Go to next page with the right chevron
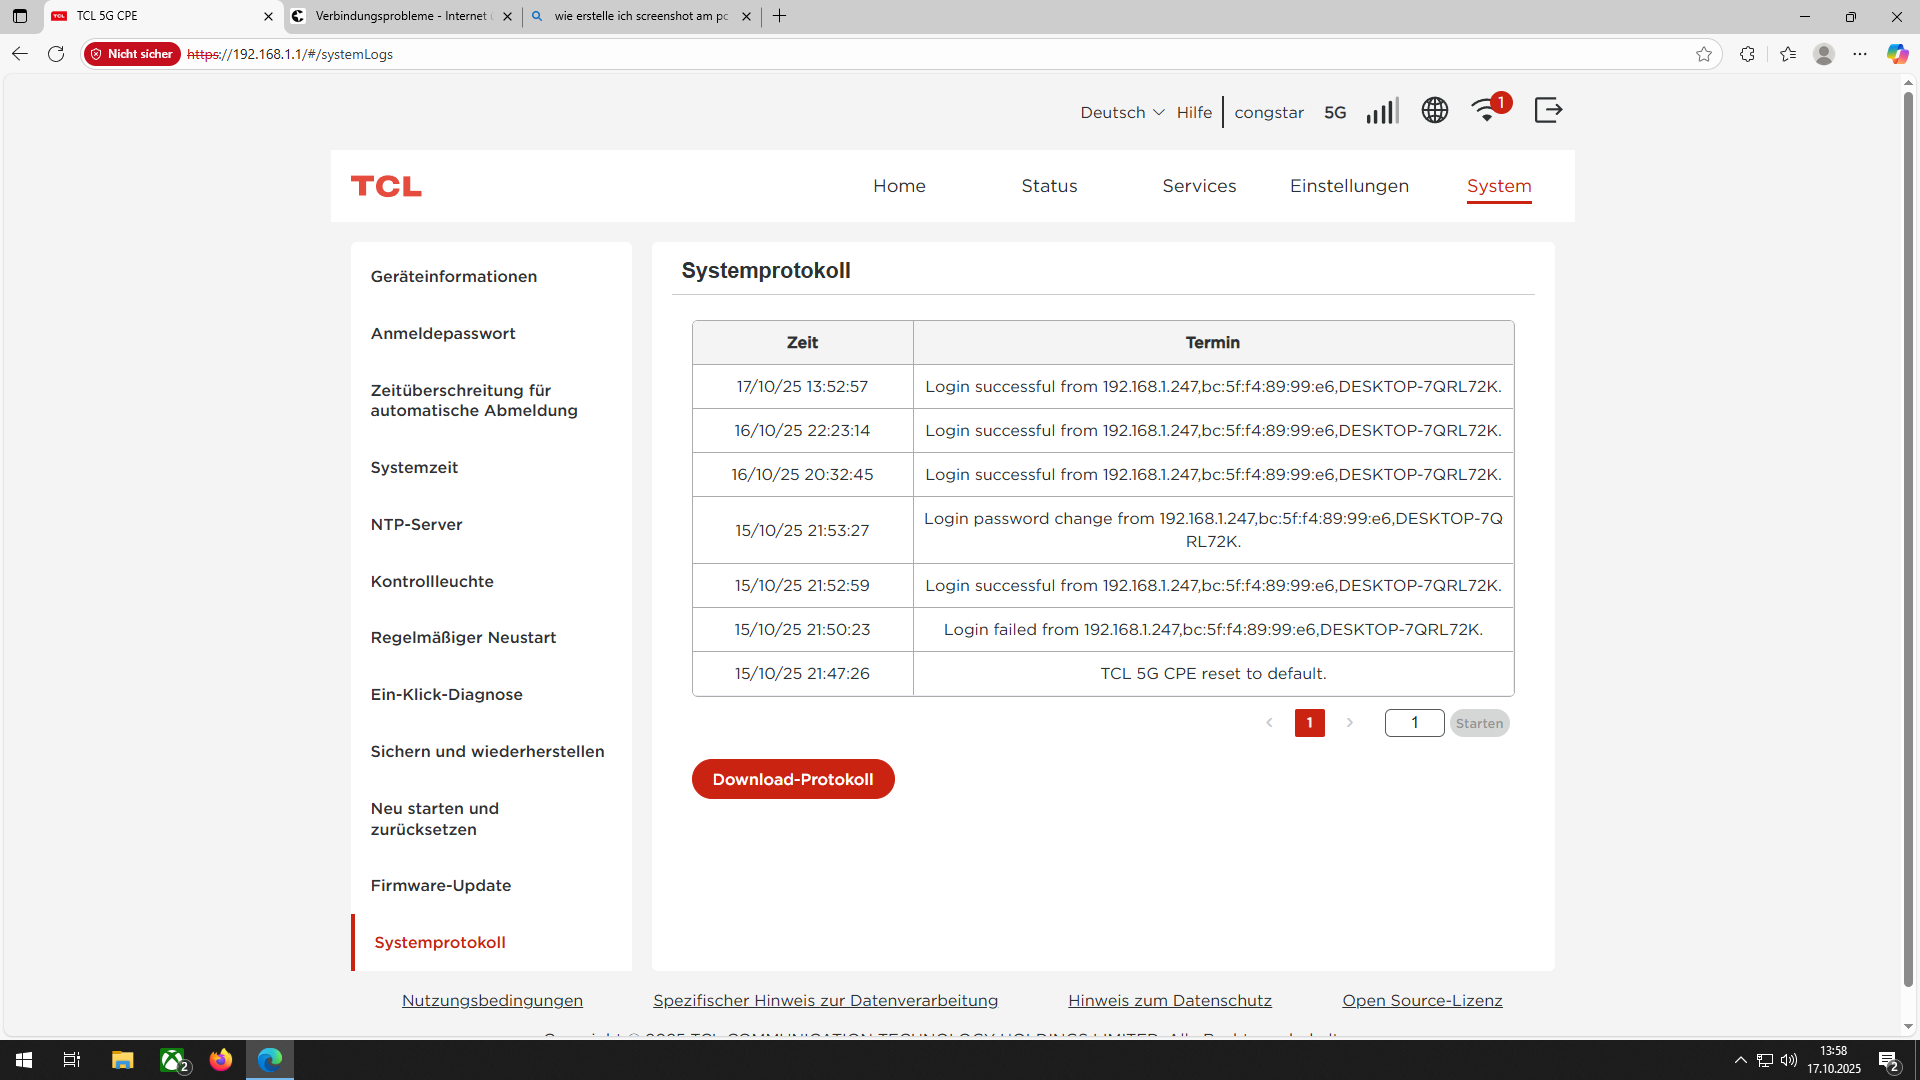 [1349, 723]
